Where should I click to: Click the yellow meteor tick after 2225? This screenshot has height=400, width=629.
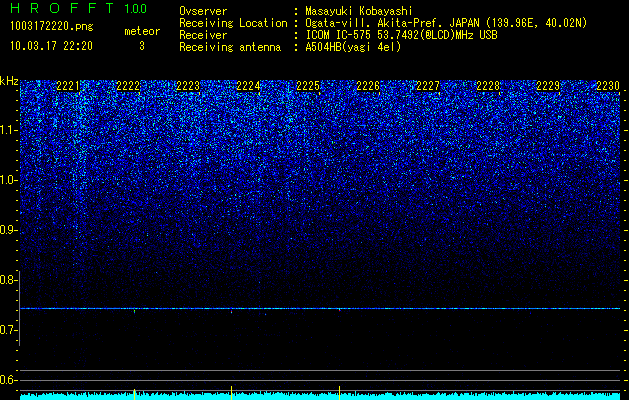click(x=340, y=393)
